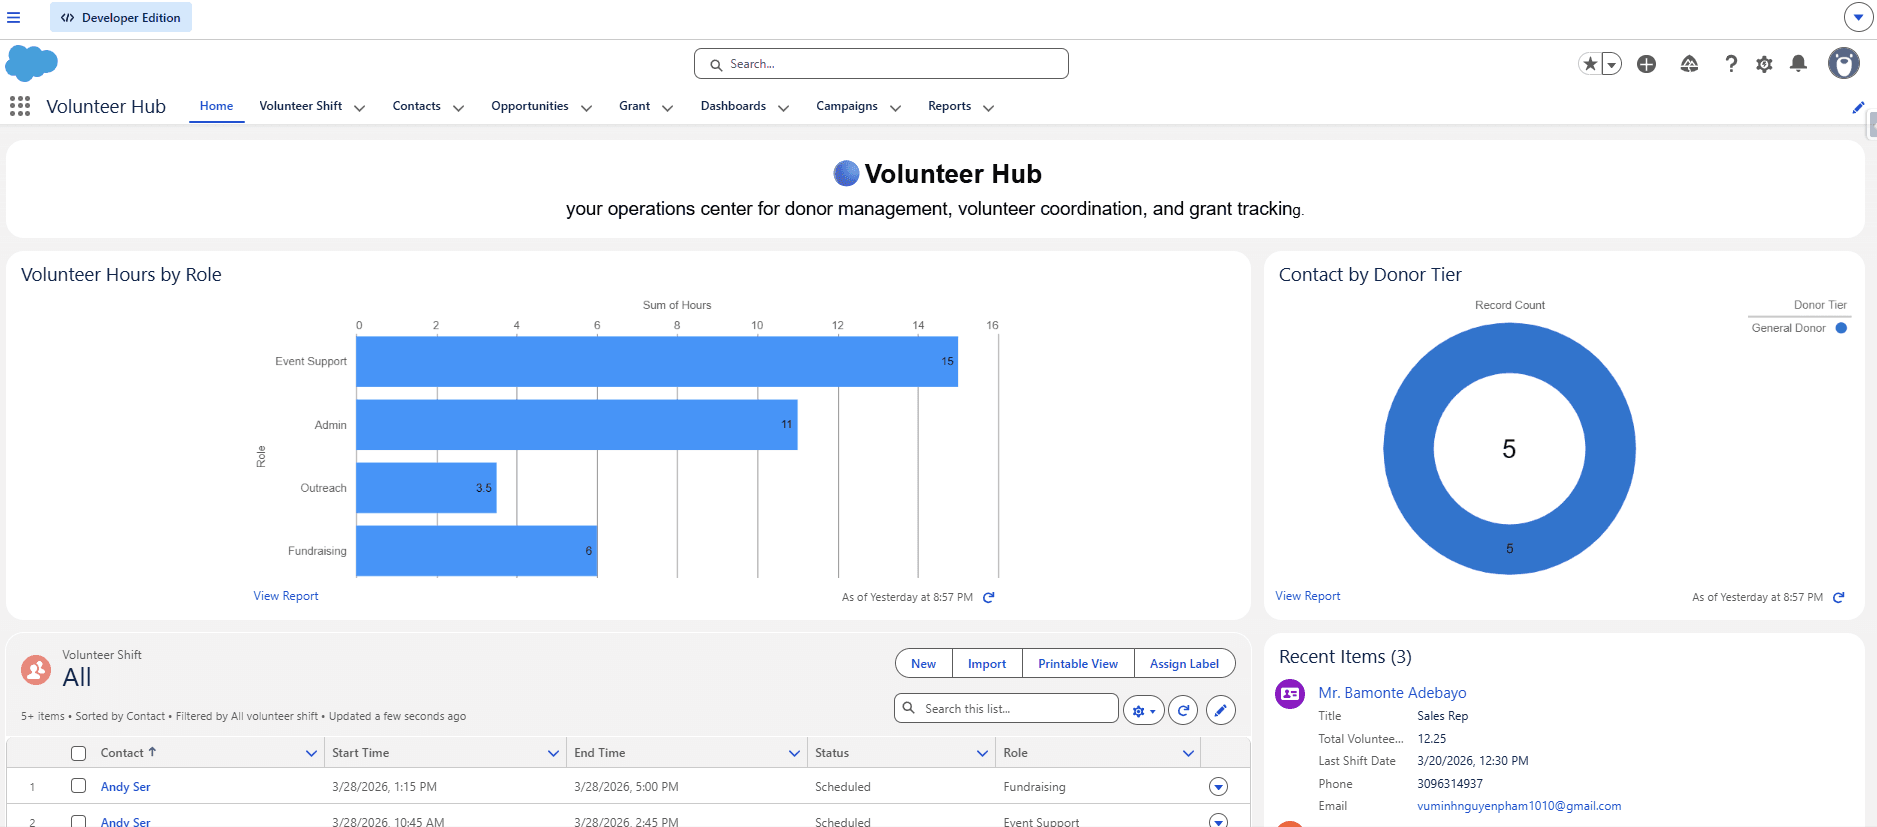Click the Printable View button
The width and height of the screenshot is (1877, 827).
click(x=1078, y=664)
